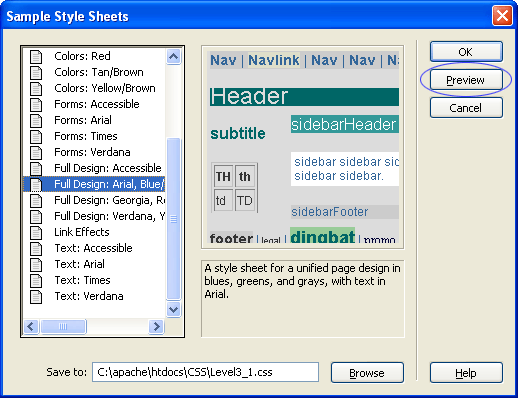Browse for a save location

click(x=367, y=373)
